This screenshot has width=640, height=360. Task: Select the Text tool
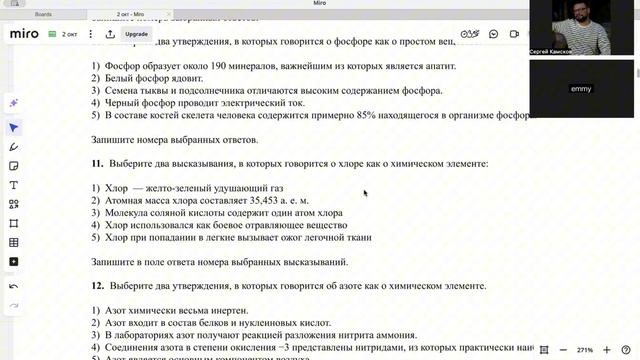13,185
